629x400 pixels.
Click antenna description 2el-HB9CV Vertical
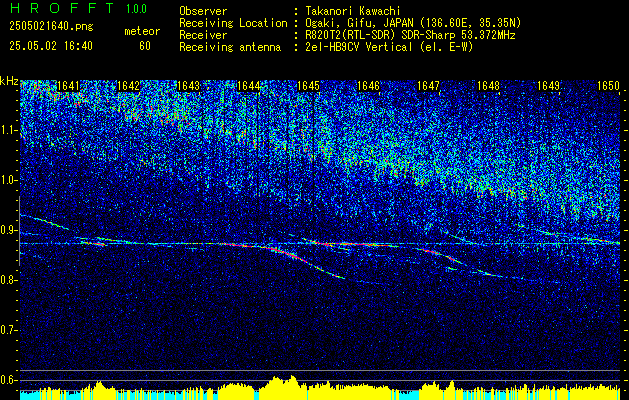pos(359,47)
